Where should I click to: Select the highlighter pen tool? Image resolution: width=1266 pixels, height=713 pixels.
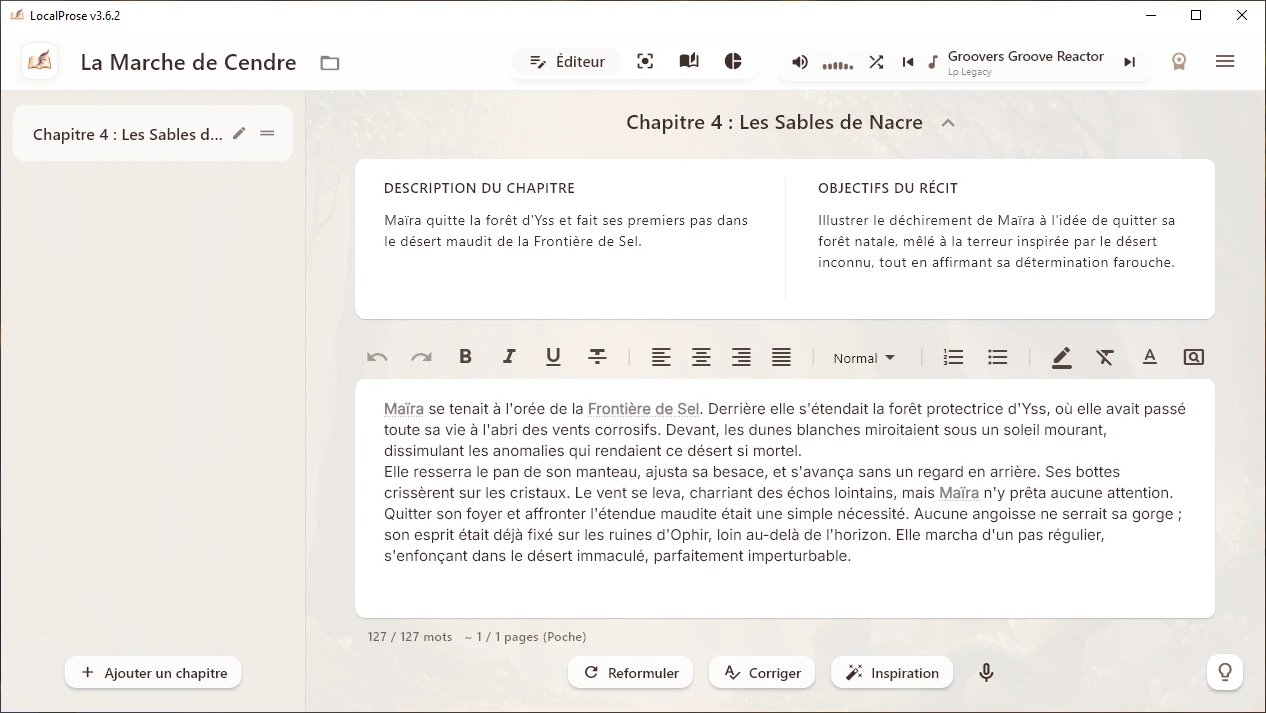(x=1062, y=357)
